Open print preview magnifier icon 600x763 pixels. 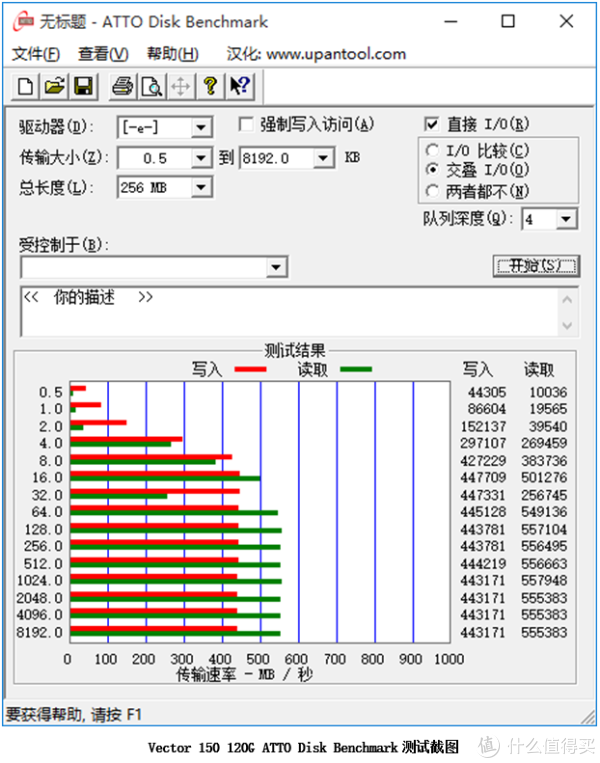152,87
